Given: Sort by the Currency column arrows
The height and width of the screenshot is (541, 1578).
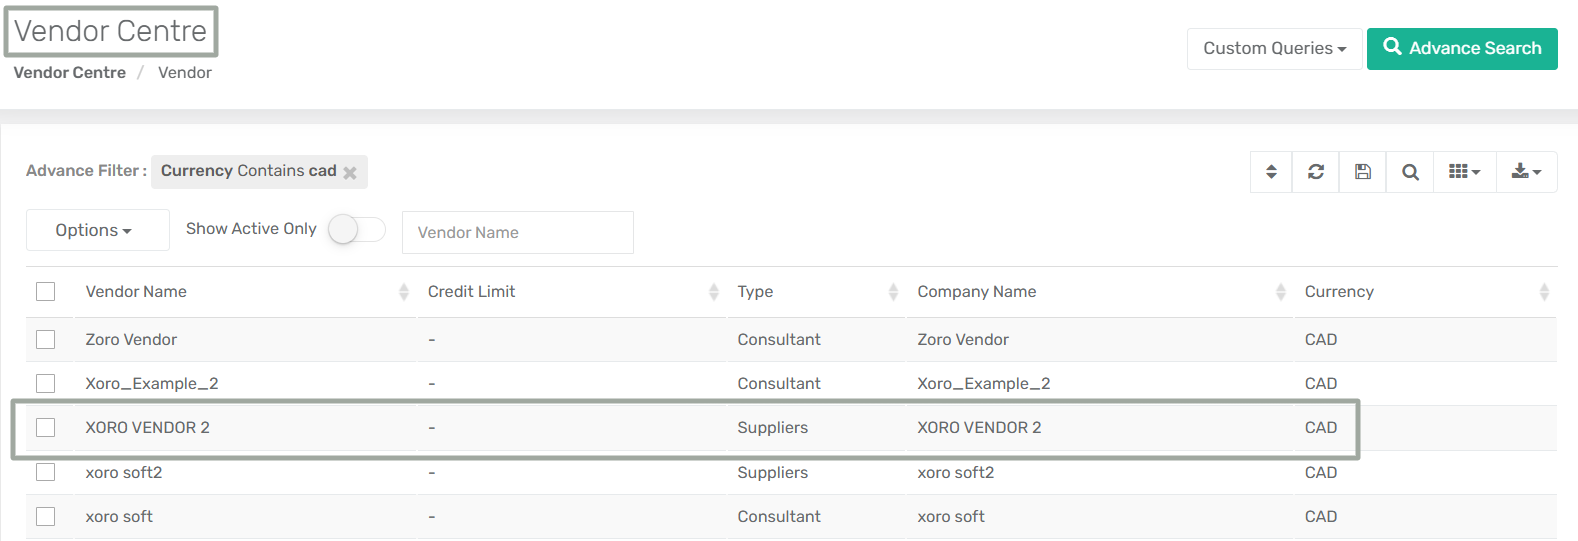Looking at the screenshot, I should pos(1544,292).
